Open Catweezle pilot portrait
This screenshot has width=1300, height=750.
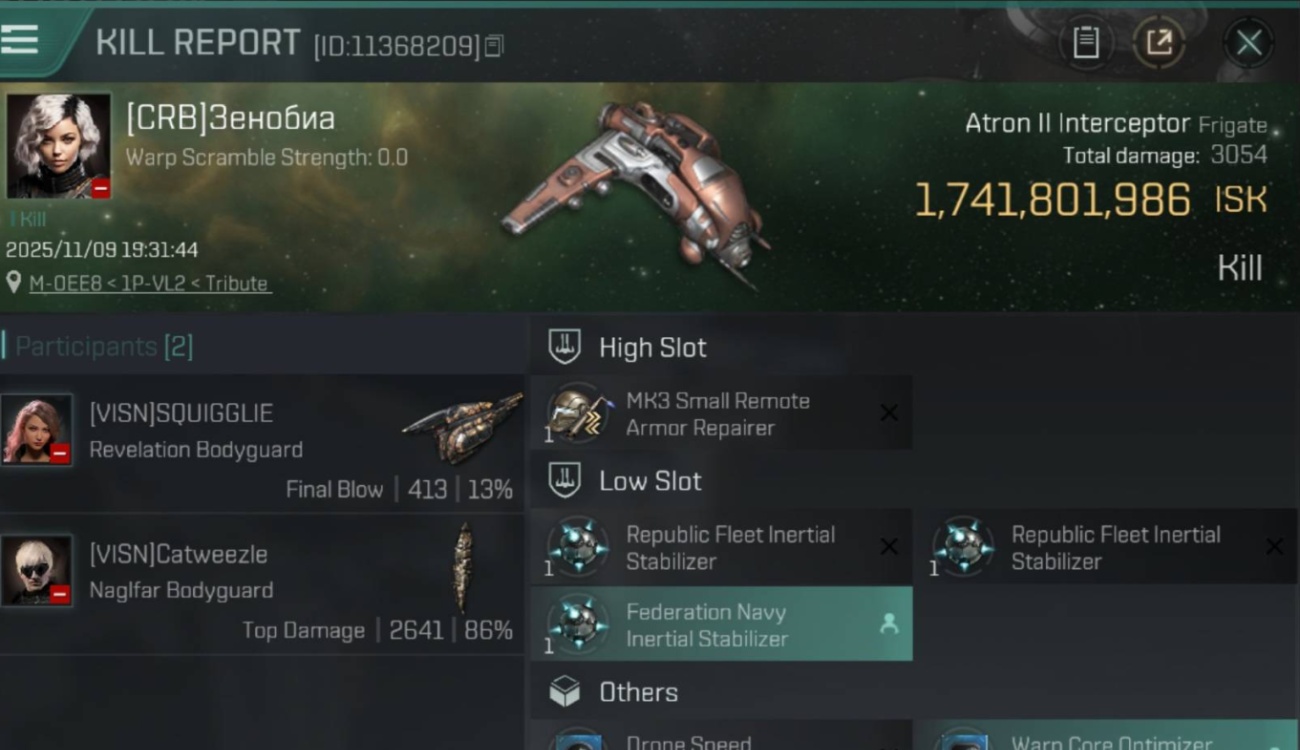[37, 570]
